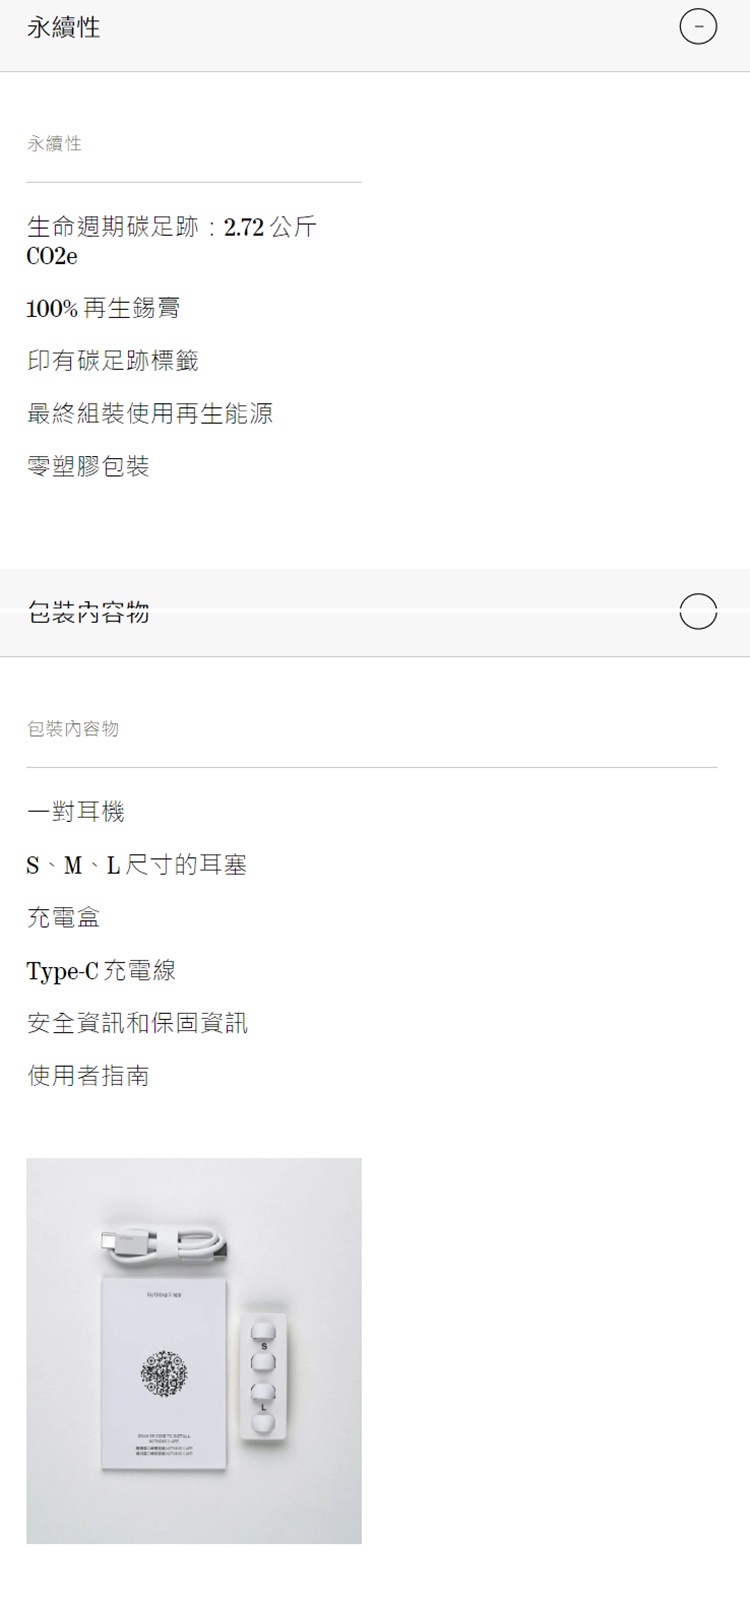The height and width of the screenshot is (1601, 750).
Task: Click the 100% 再生錫膏 text
Action: click(x=103, y=308)
